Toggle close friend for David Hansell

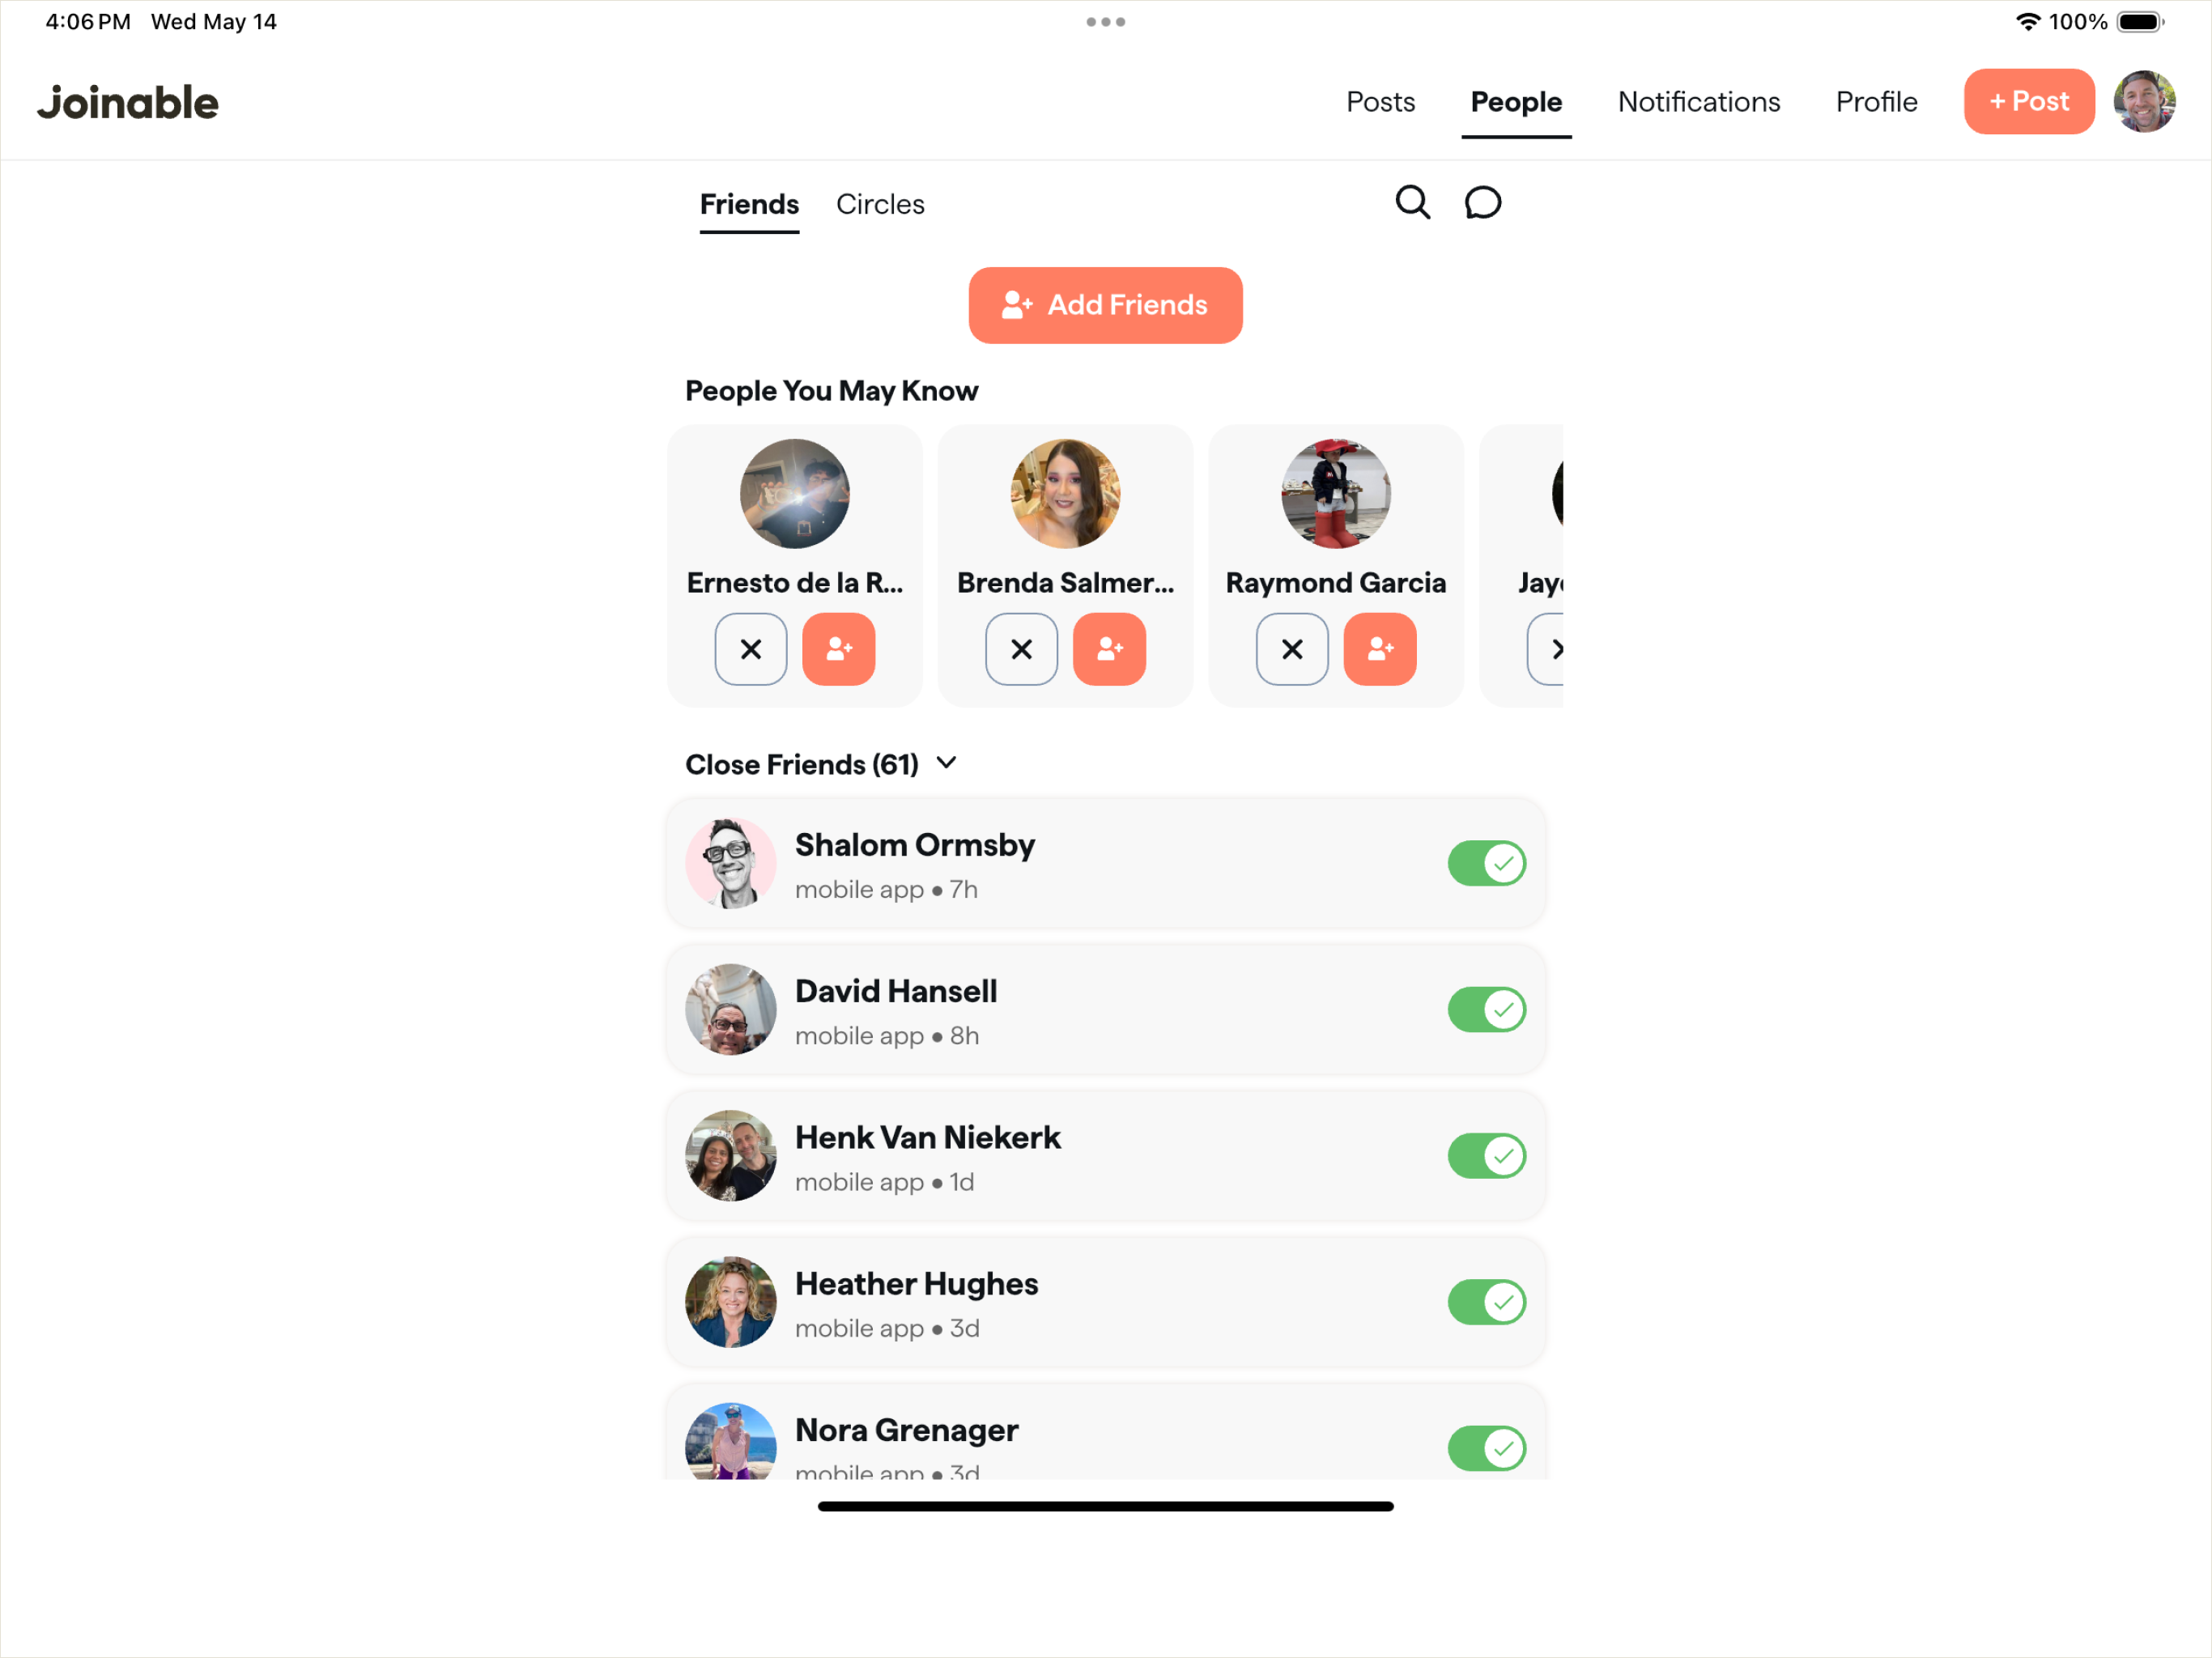[1487, 1010]
